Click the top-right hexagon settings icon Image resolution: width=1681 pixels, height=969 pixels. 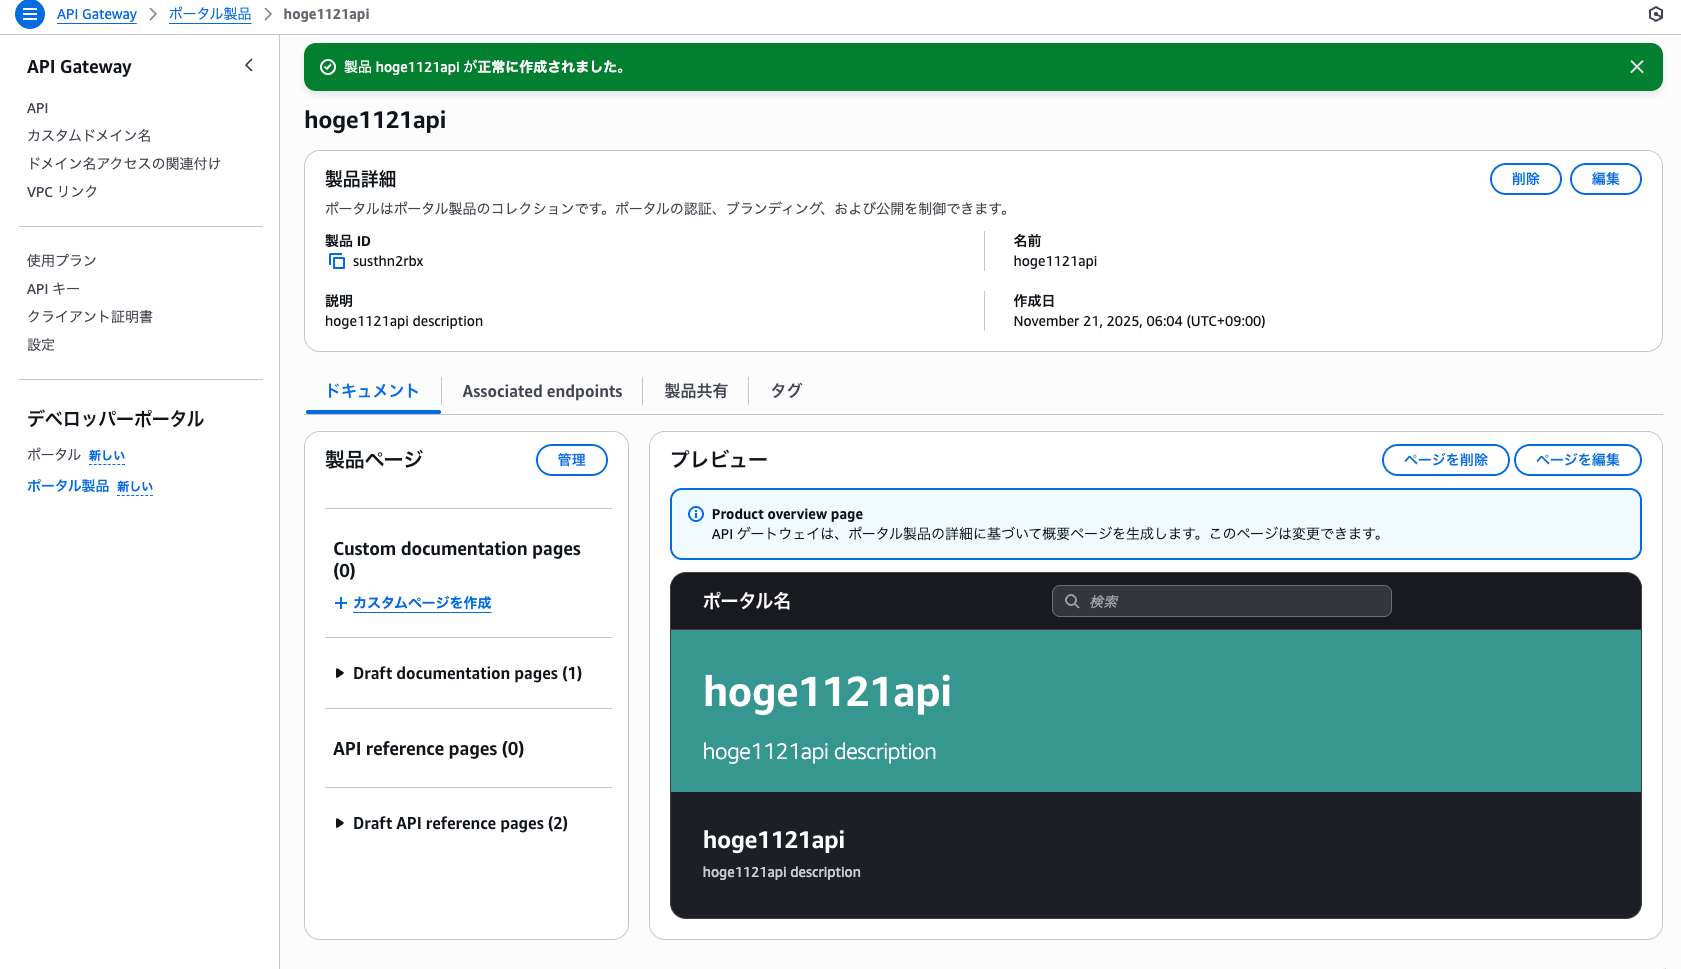tap(1655, 14)
